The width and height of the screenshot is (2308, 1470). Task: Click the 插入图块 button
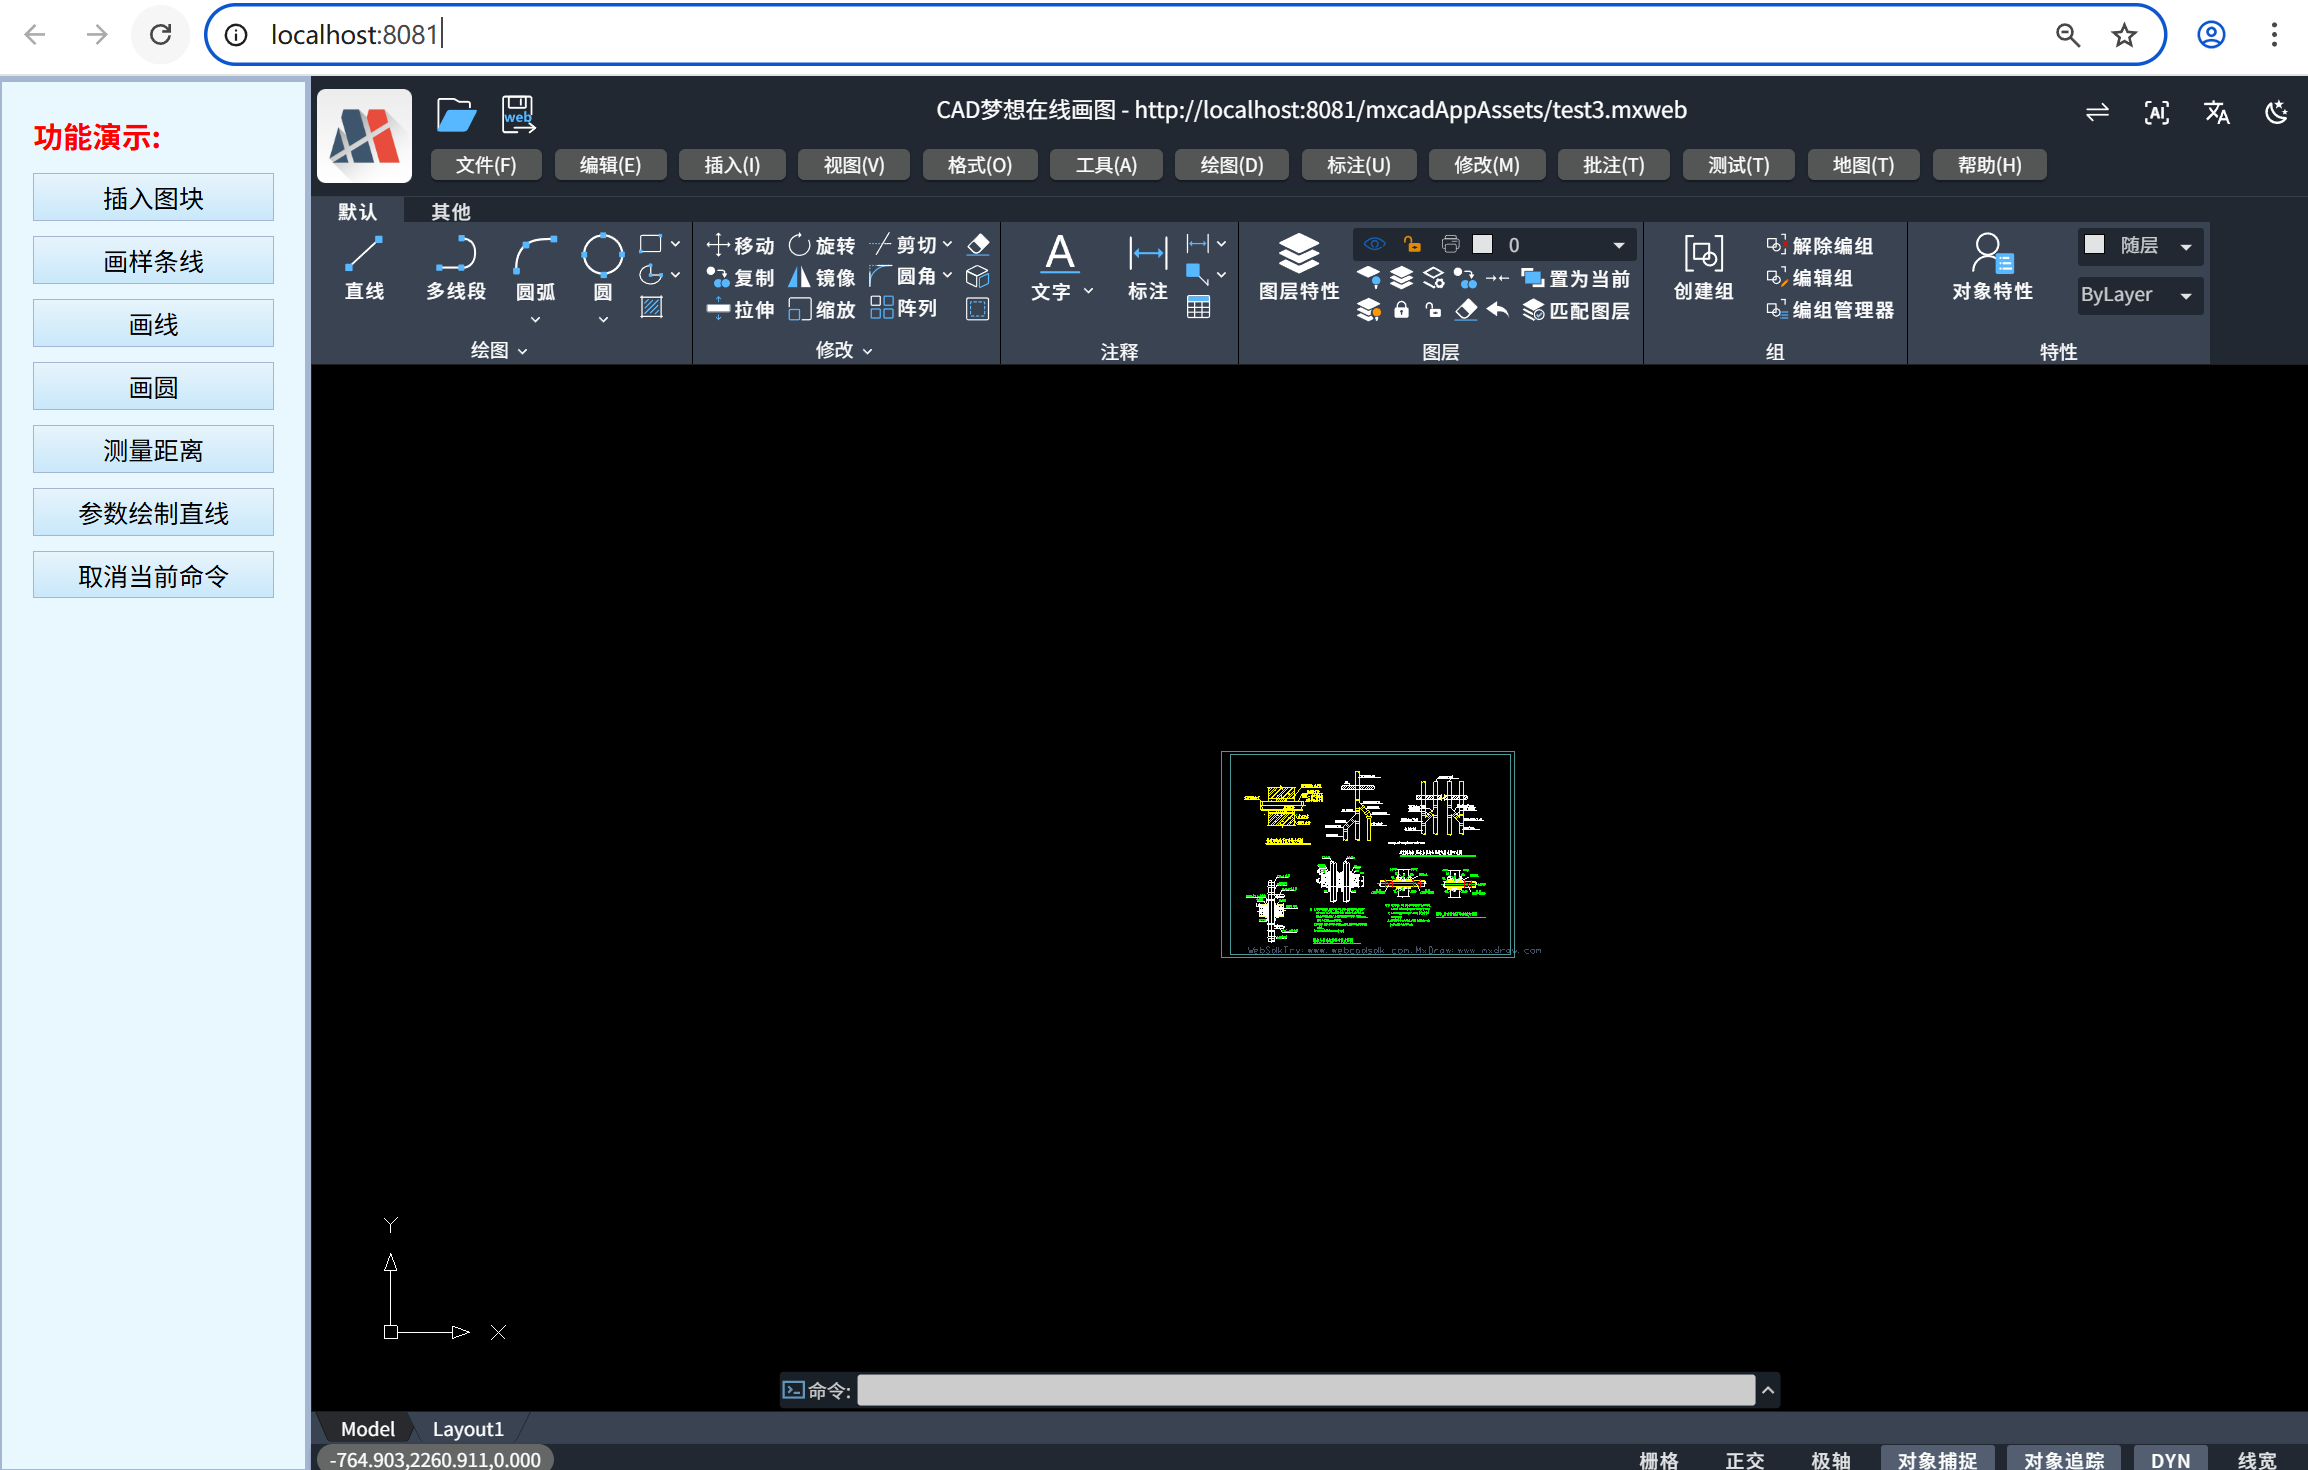[x=153, y=198]
